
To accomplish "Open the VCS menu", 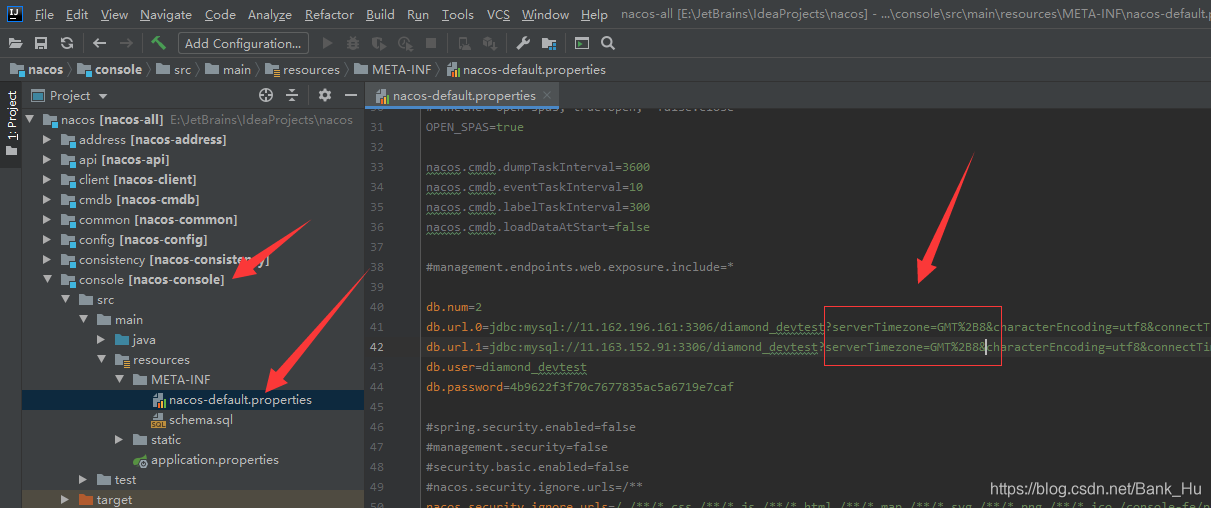I will (498, 14).
